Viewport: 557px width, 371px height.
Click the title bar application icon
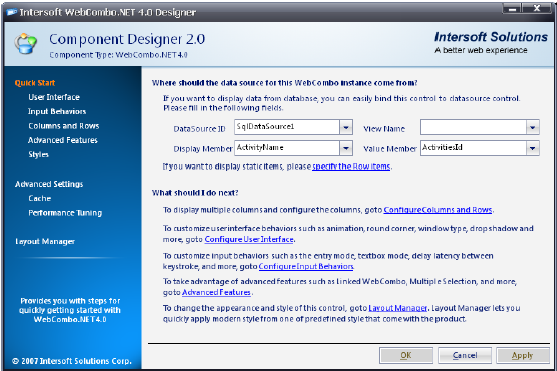11,12
